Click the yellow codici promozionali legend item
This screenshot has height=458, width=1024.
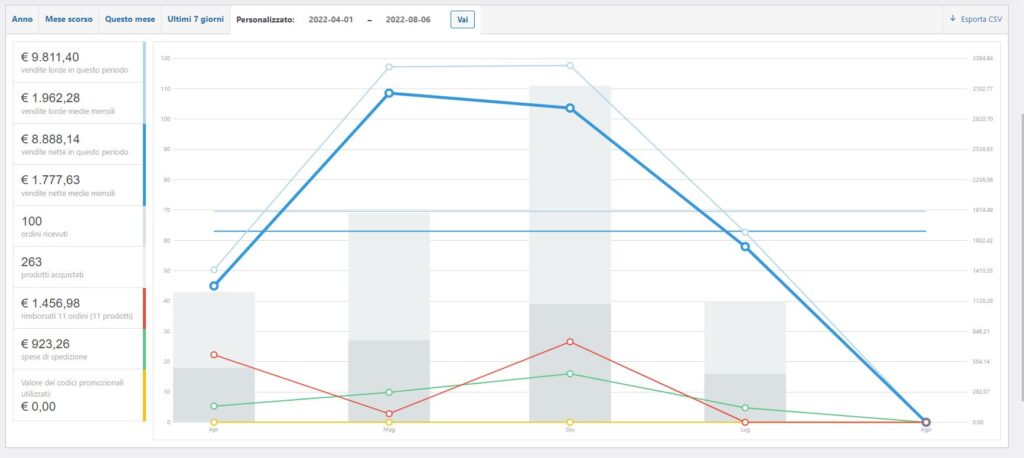[x=79, y=395]
